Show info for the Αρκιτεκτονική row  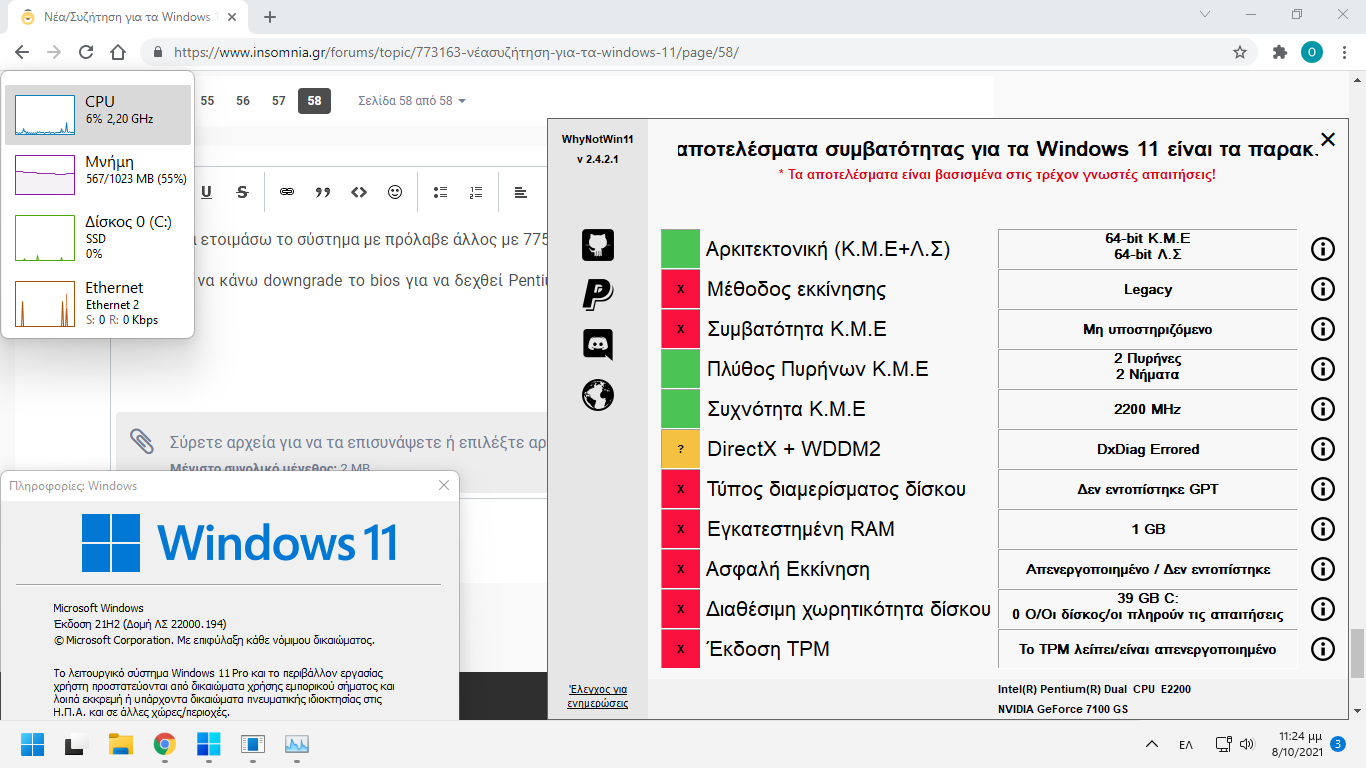(x=1322, y=249)
